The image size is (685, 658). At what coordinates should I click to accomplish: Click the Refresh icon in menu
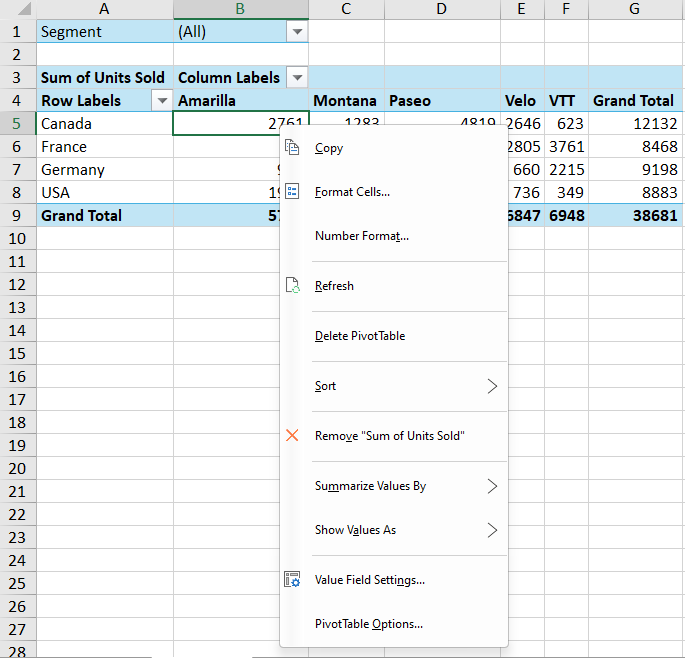pos(292,286)
